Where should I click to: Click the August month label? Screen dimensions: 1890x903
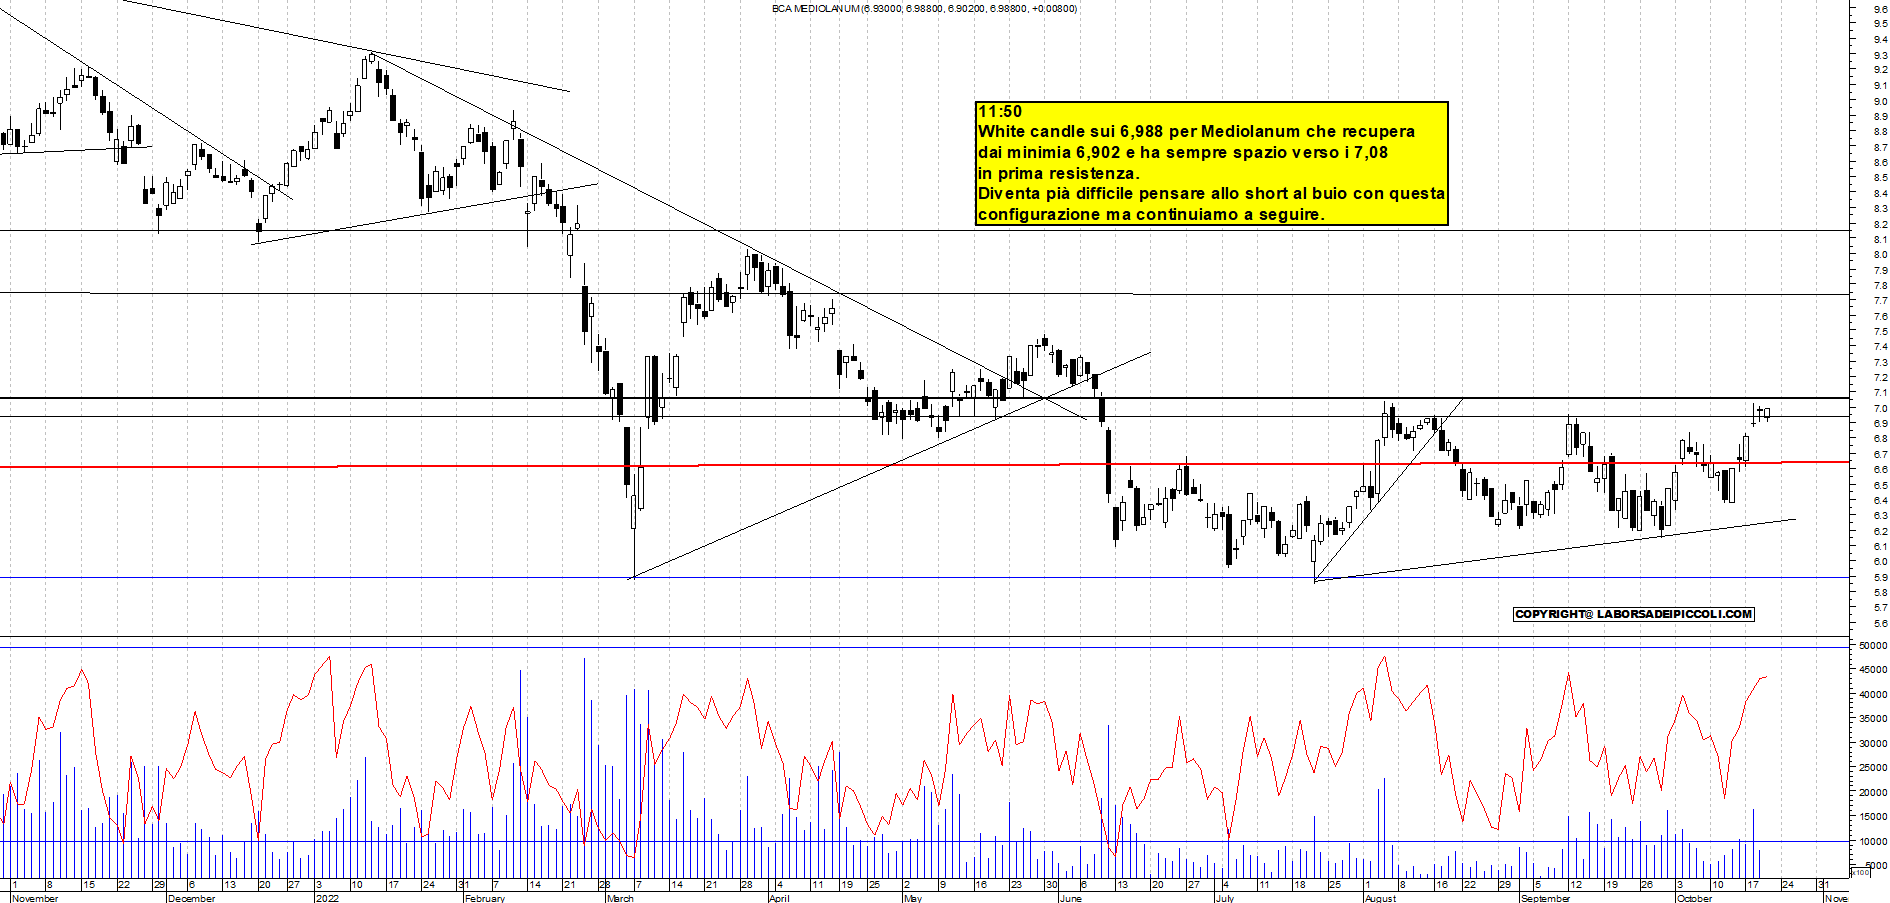click(x=1380, y=898)
